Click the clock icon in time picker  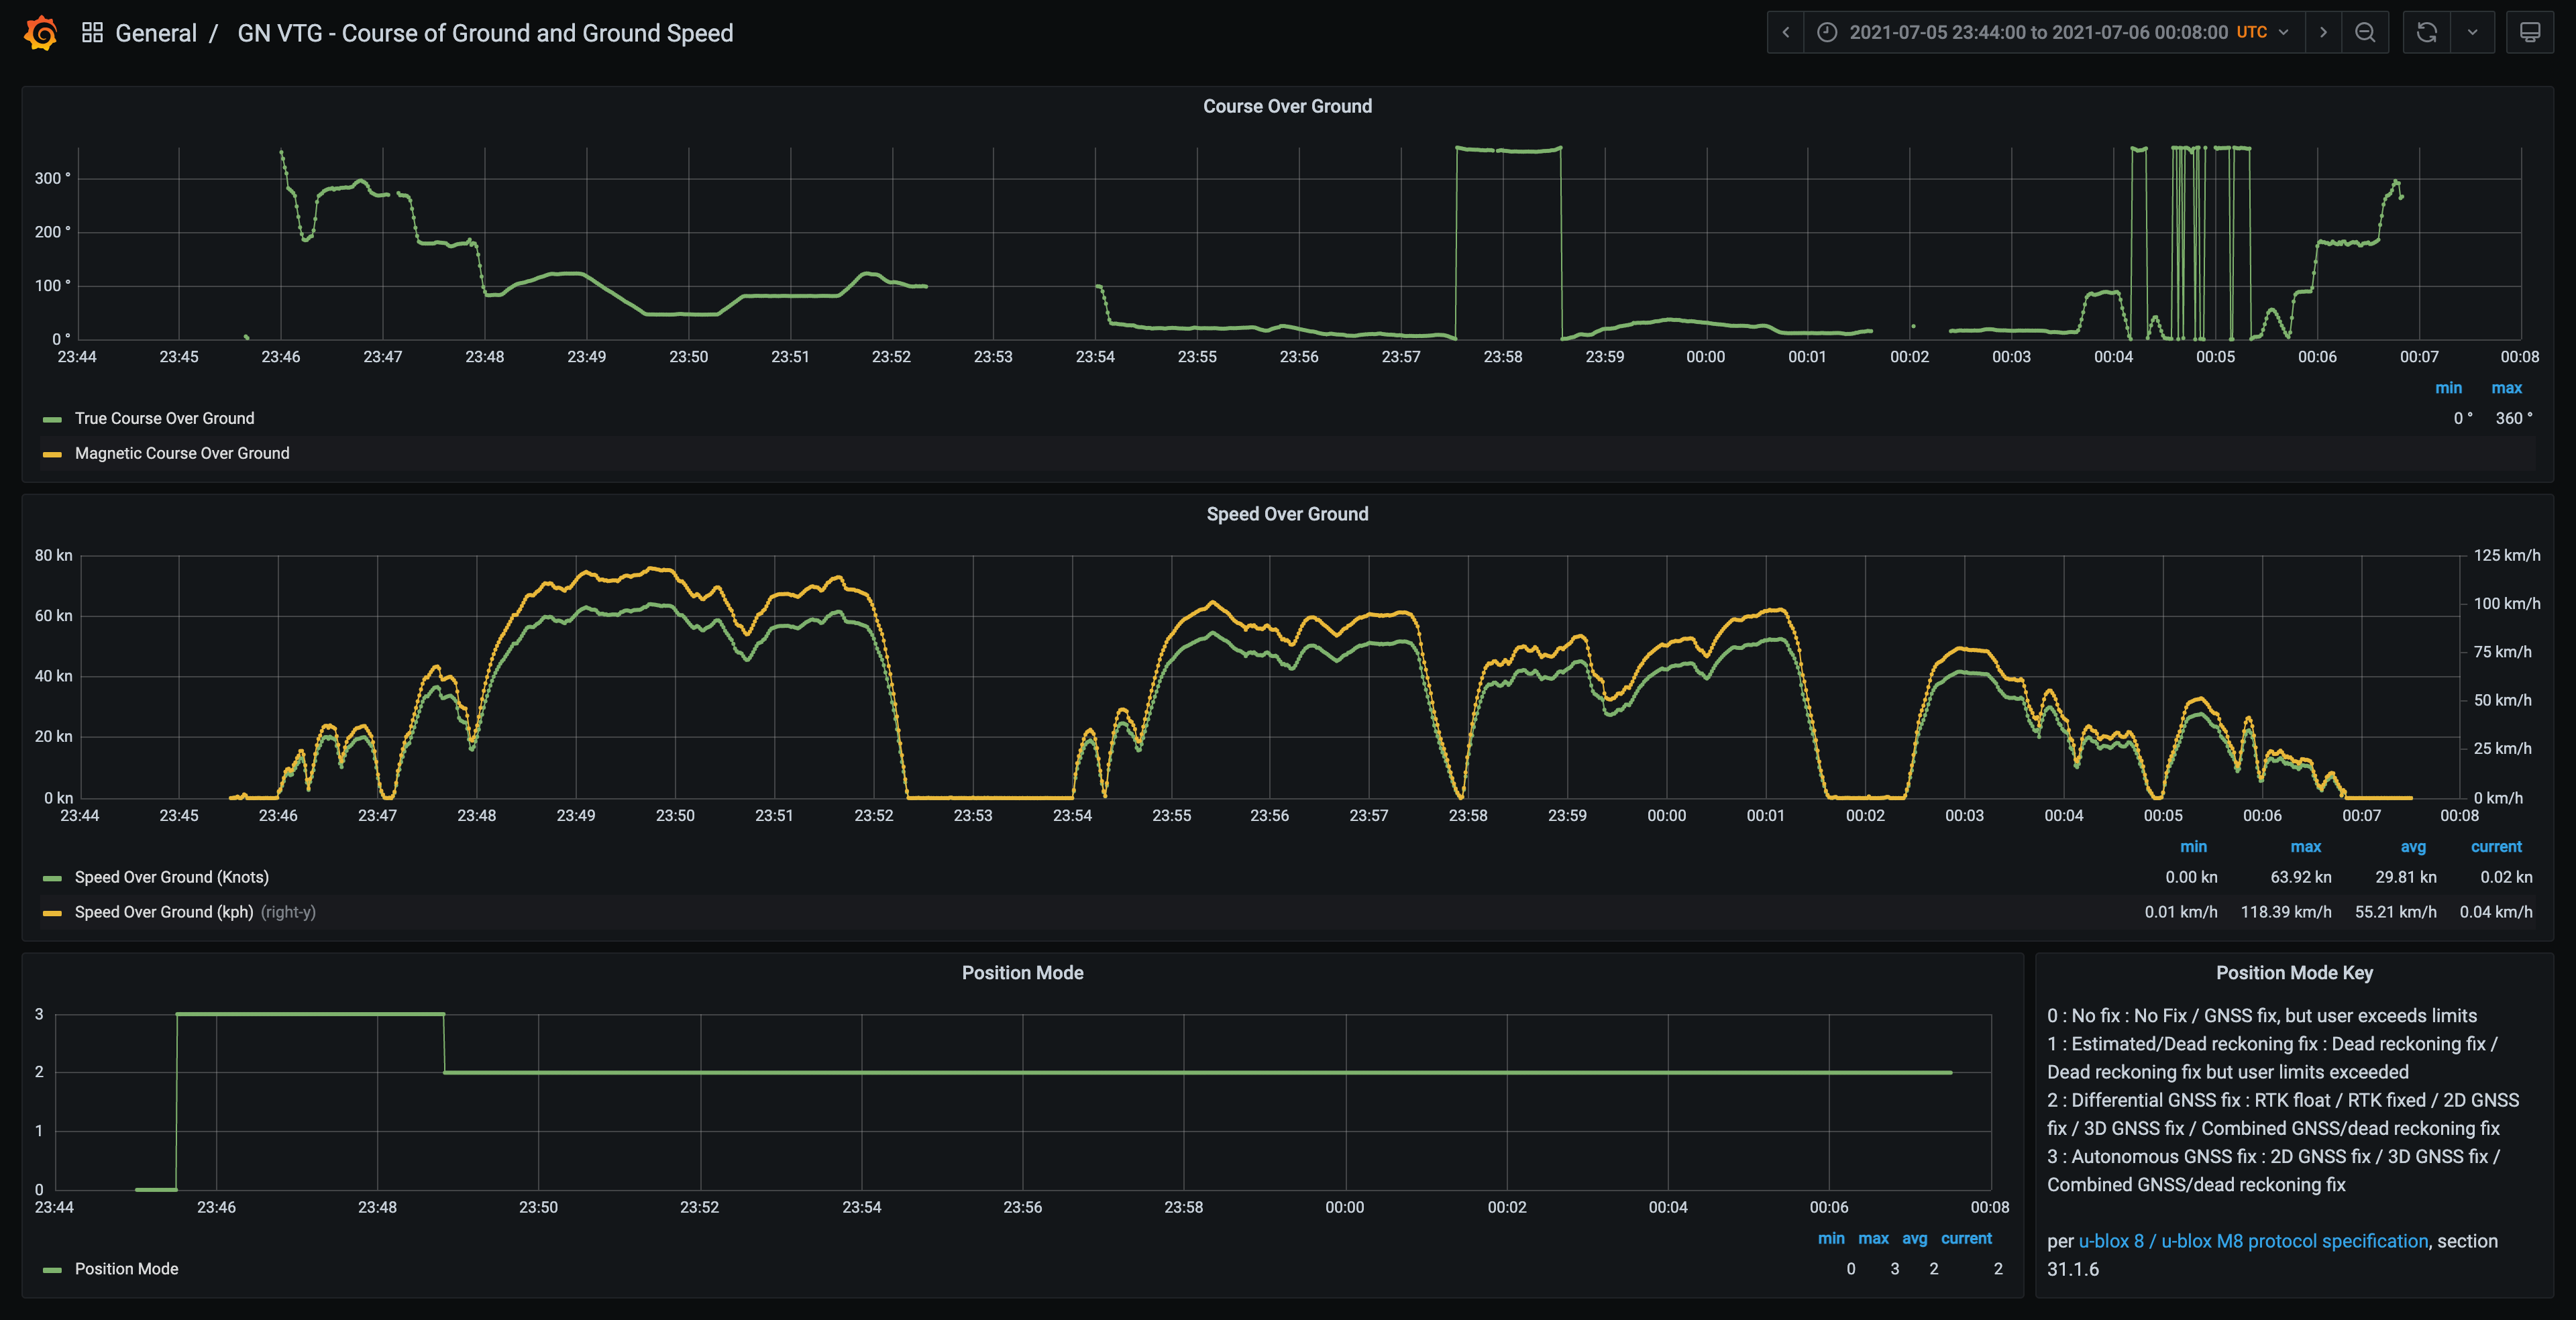coord(1827,33)
